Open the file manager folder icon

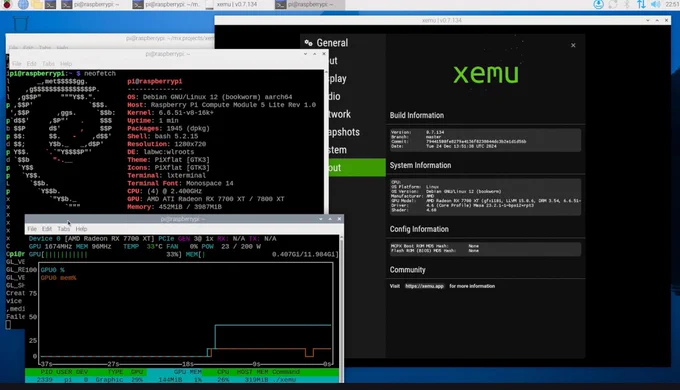pos(37,5)
